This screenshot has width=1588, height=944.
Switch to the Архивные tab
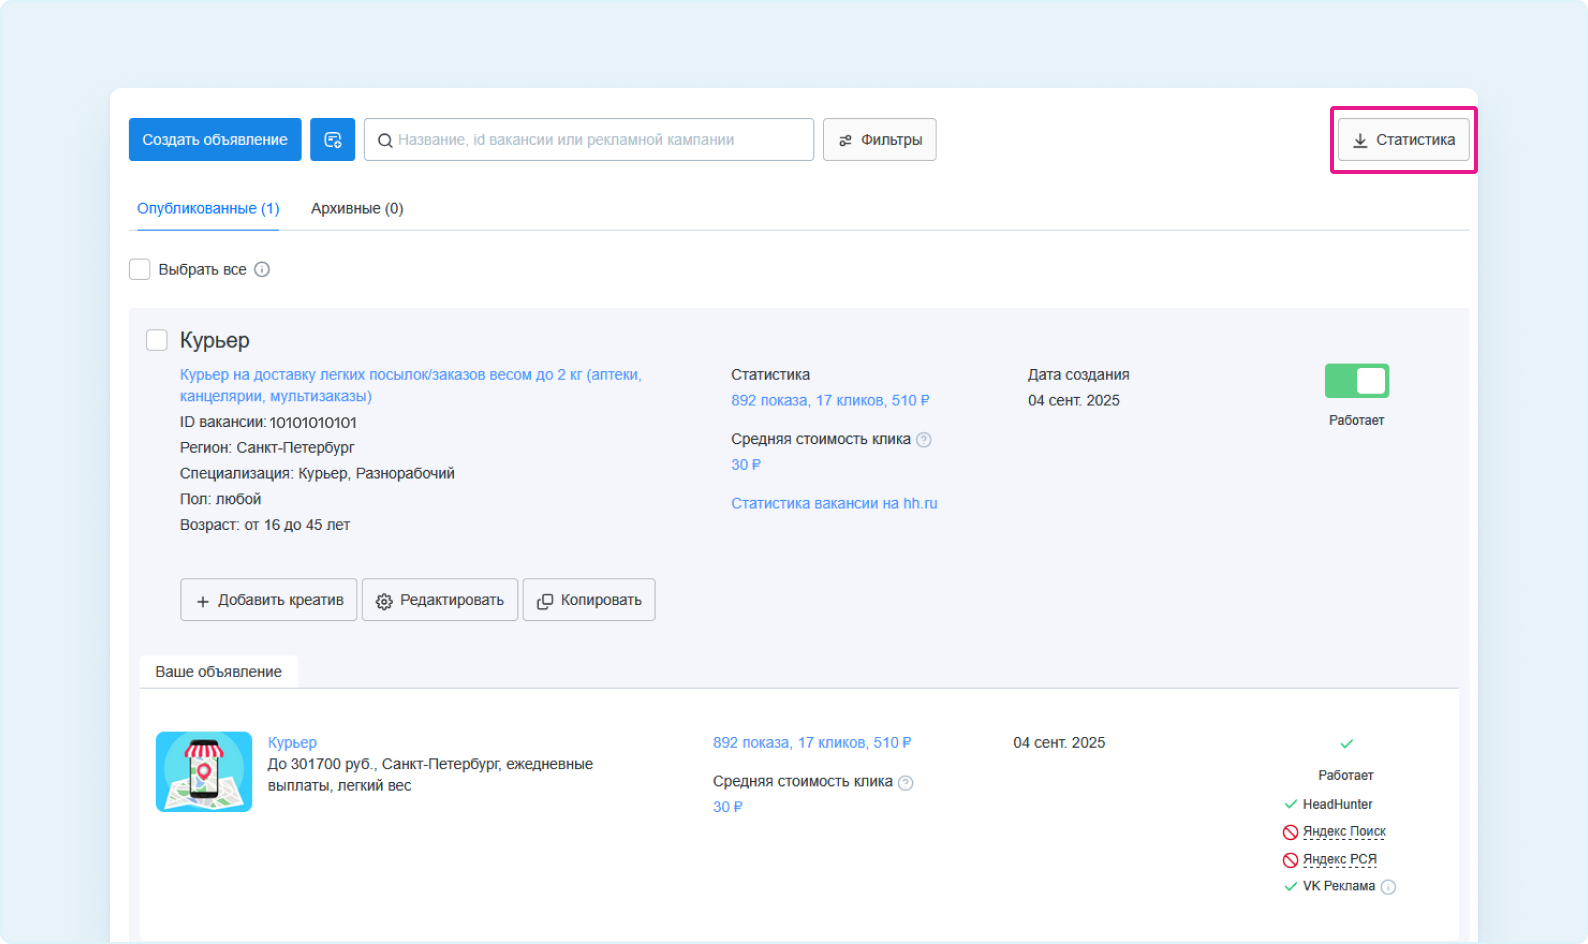tap(357, 209)
